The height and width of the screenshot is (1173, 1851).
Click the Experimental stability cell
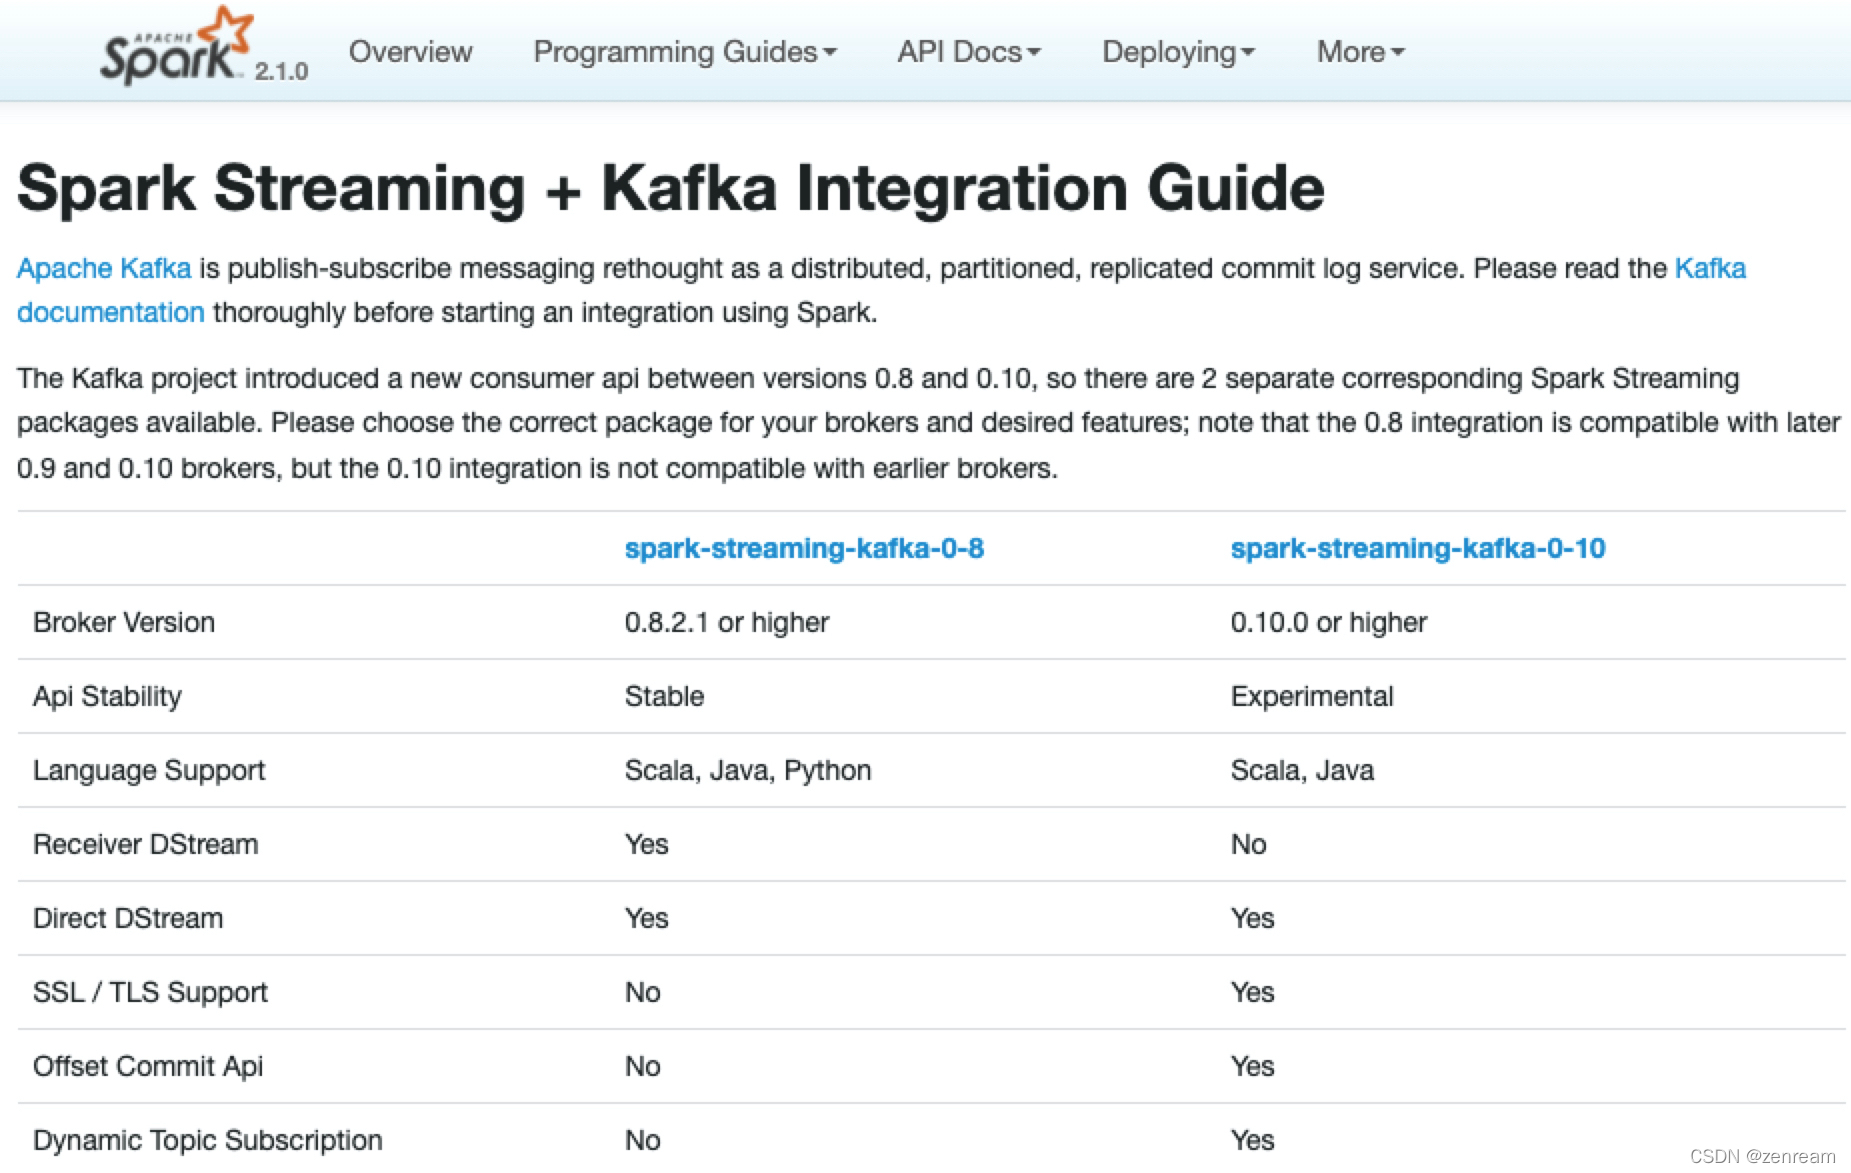click(1311, 696)
